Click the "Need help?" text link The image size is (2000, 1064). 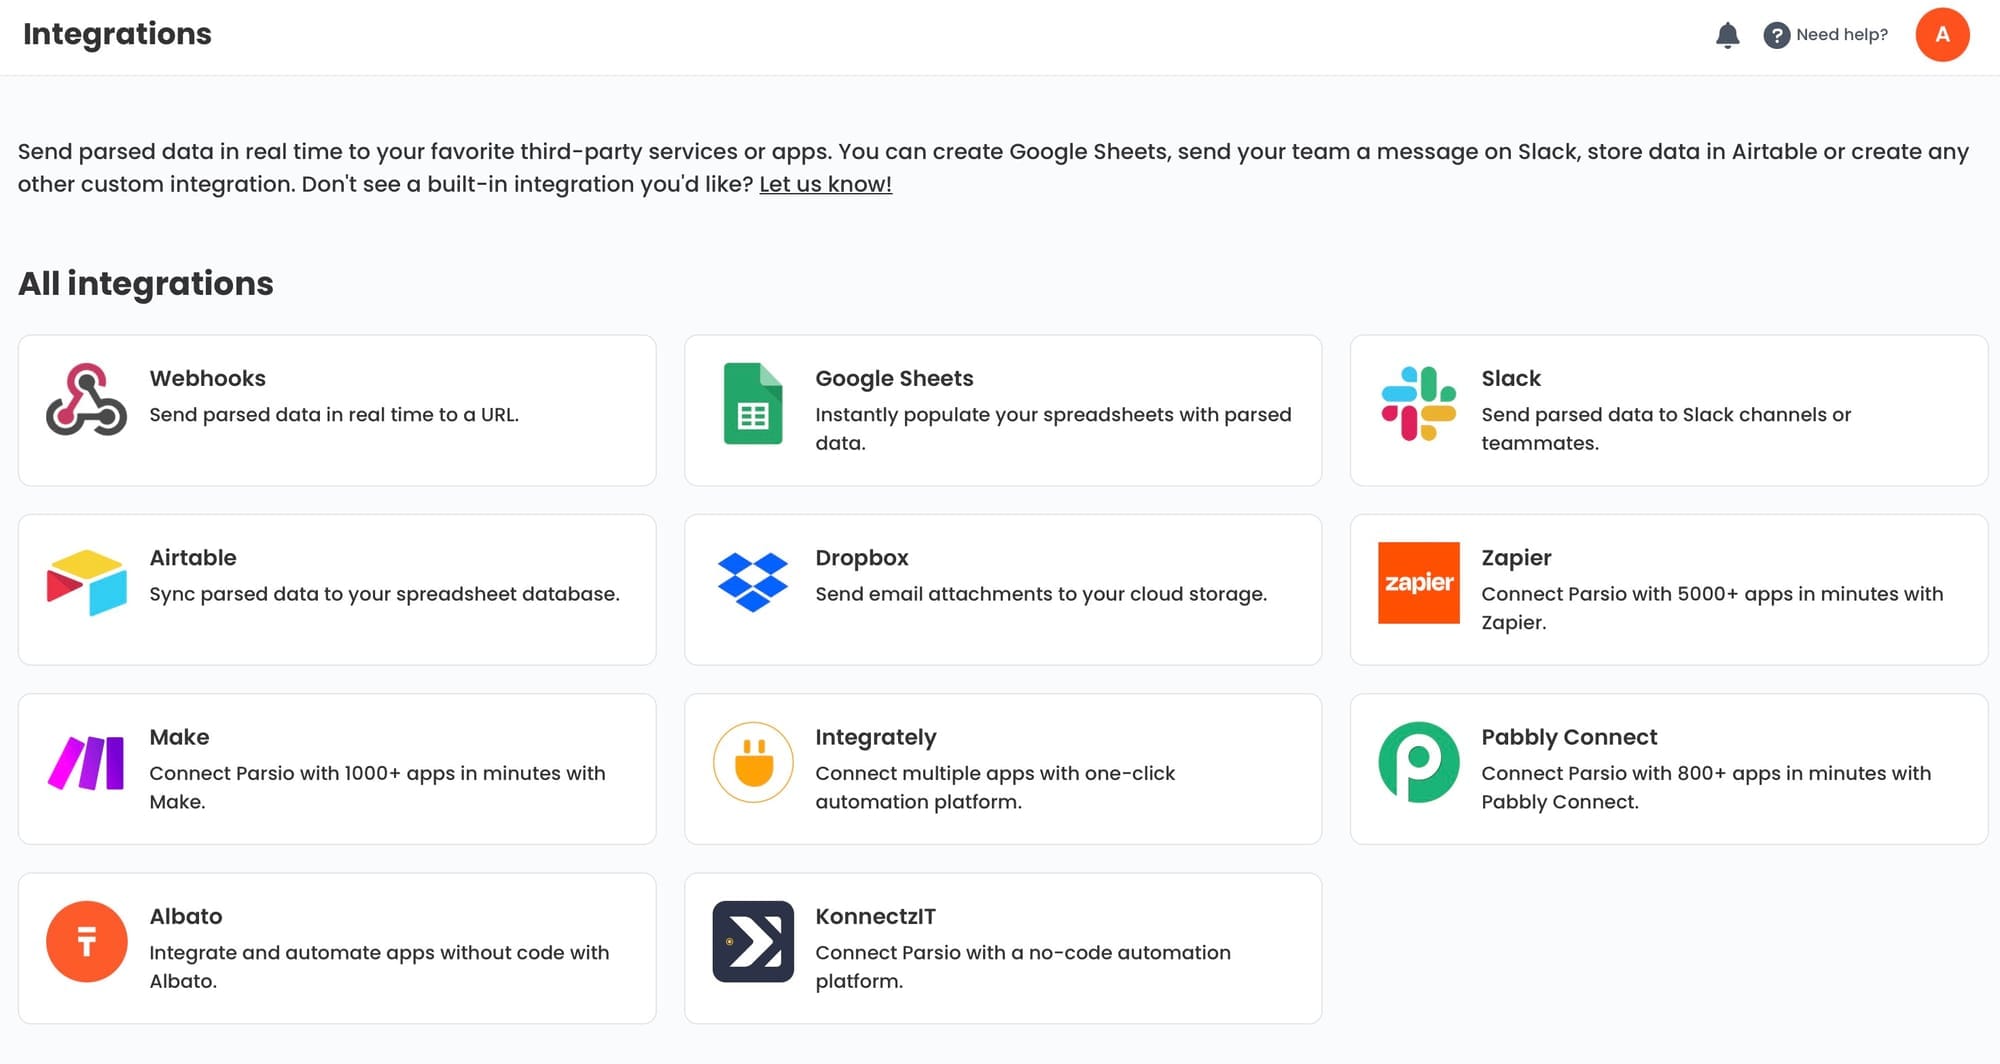click(1841, 35)
